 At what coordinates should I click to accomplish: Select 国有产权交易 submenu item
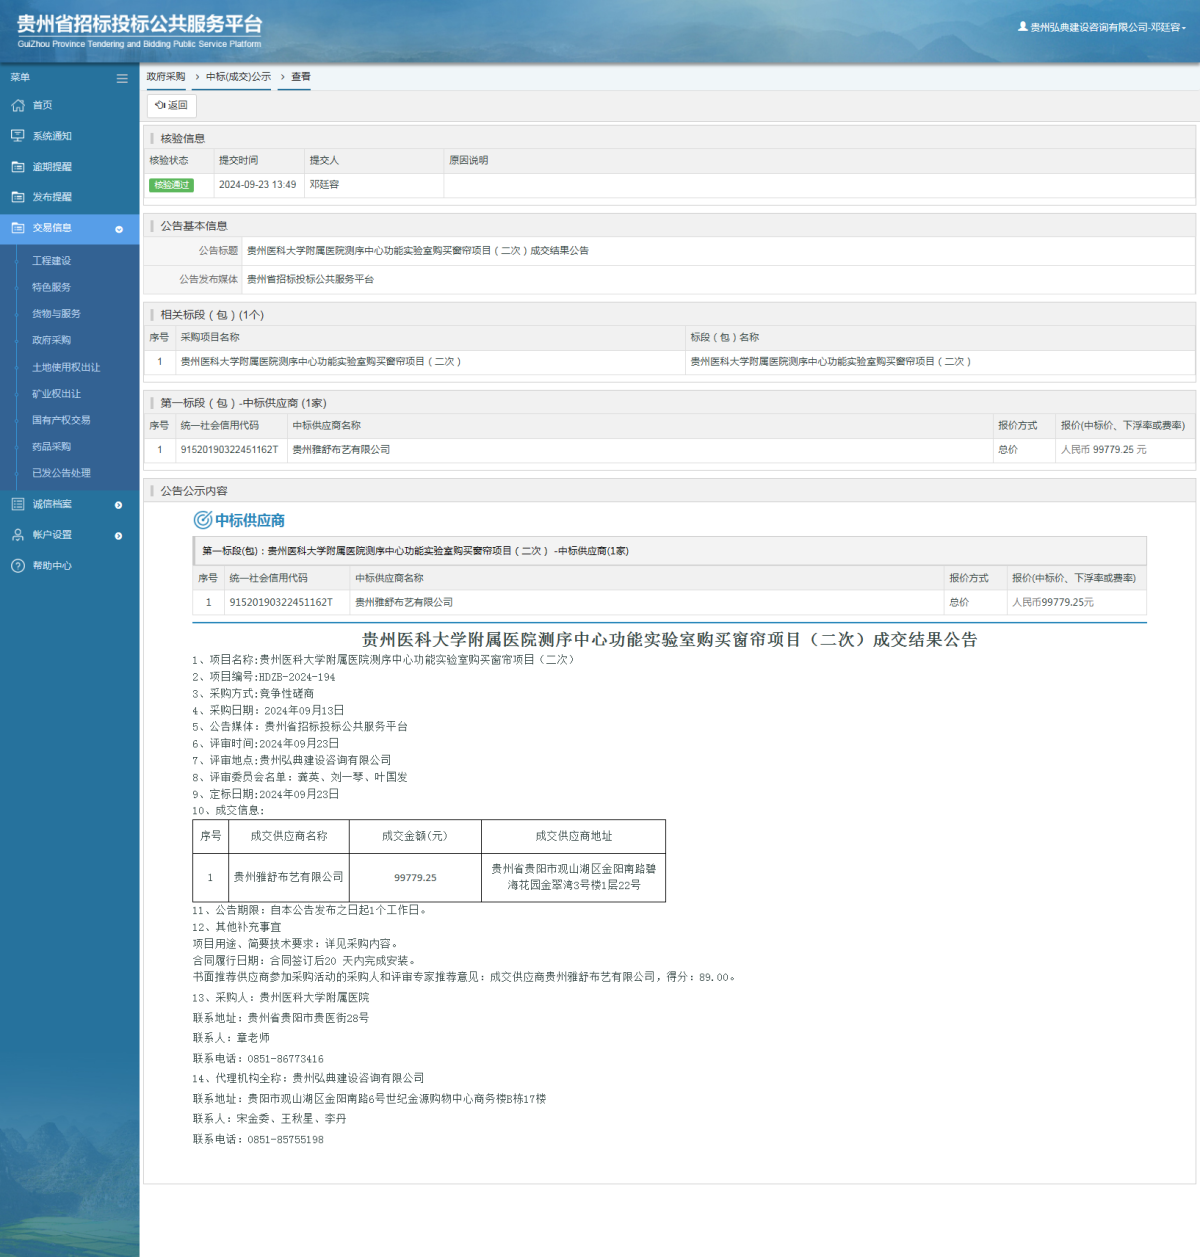pos(61,420)
